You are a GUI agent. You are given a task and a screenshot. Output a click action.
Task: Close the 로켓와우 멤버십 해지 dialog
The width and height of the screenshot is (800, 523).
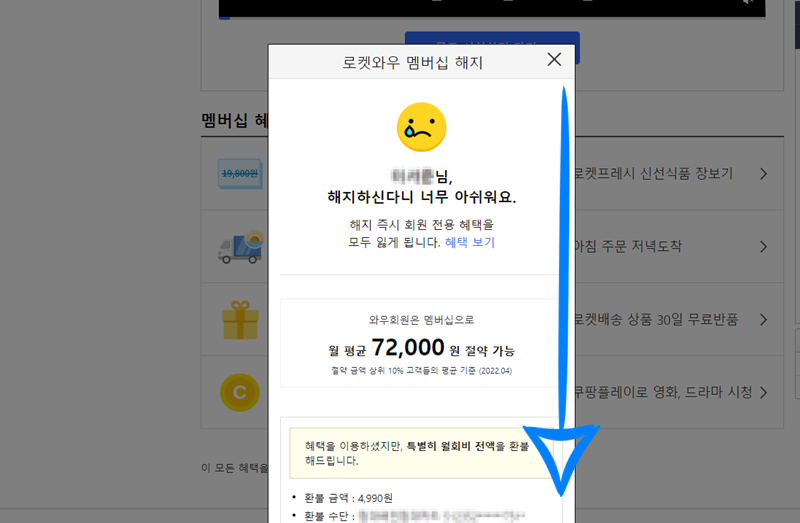(x=554, y=60)
